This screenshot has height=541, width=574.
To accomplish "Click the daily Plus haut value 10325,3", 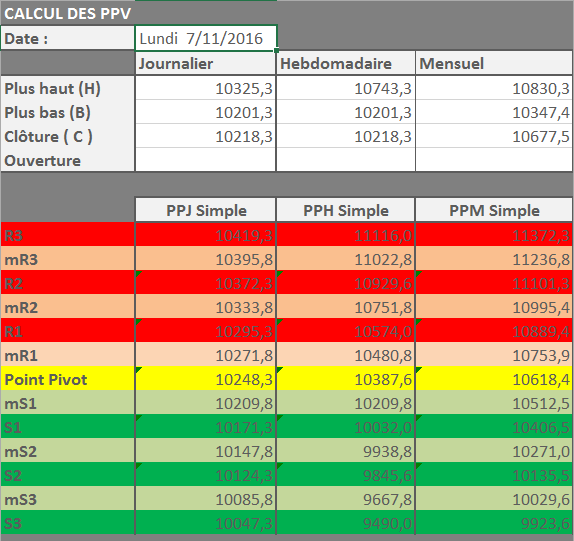I will pos(205,88).
